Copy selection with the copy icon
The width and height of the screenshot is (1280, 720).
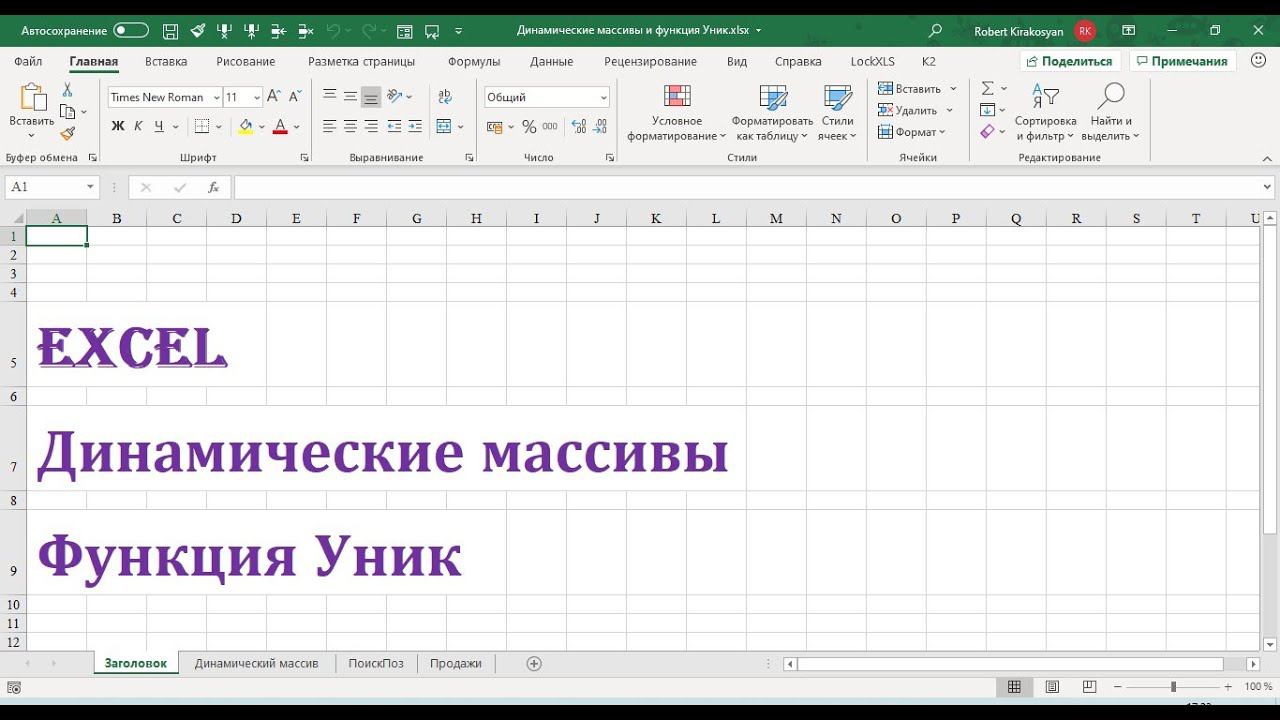68,111
